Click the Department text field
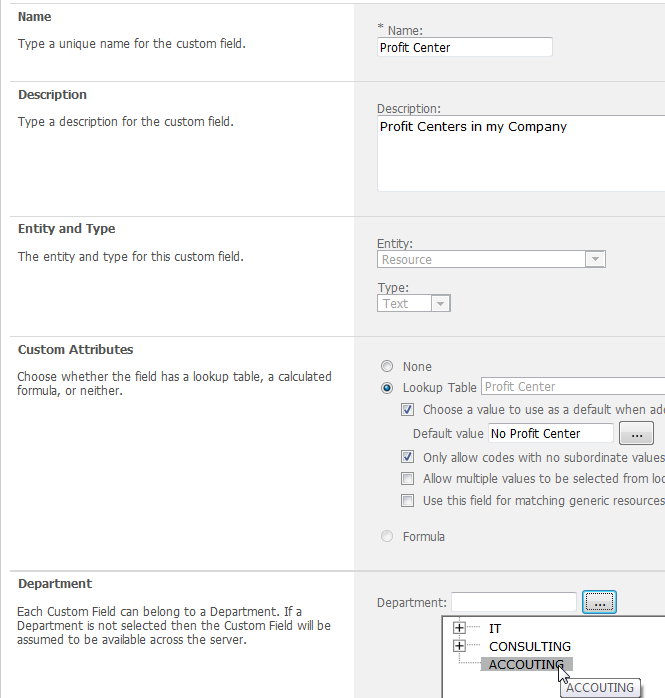The image size is (665, 698). coord(514,602)
